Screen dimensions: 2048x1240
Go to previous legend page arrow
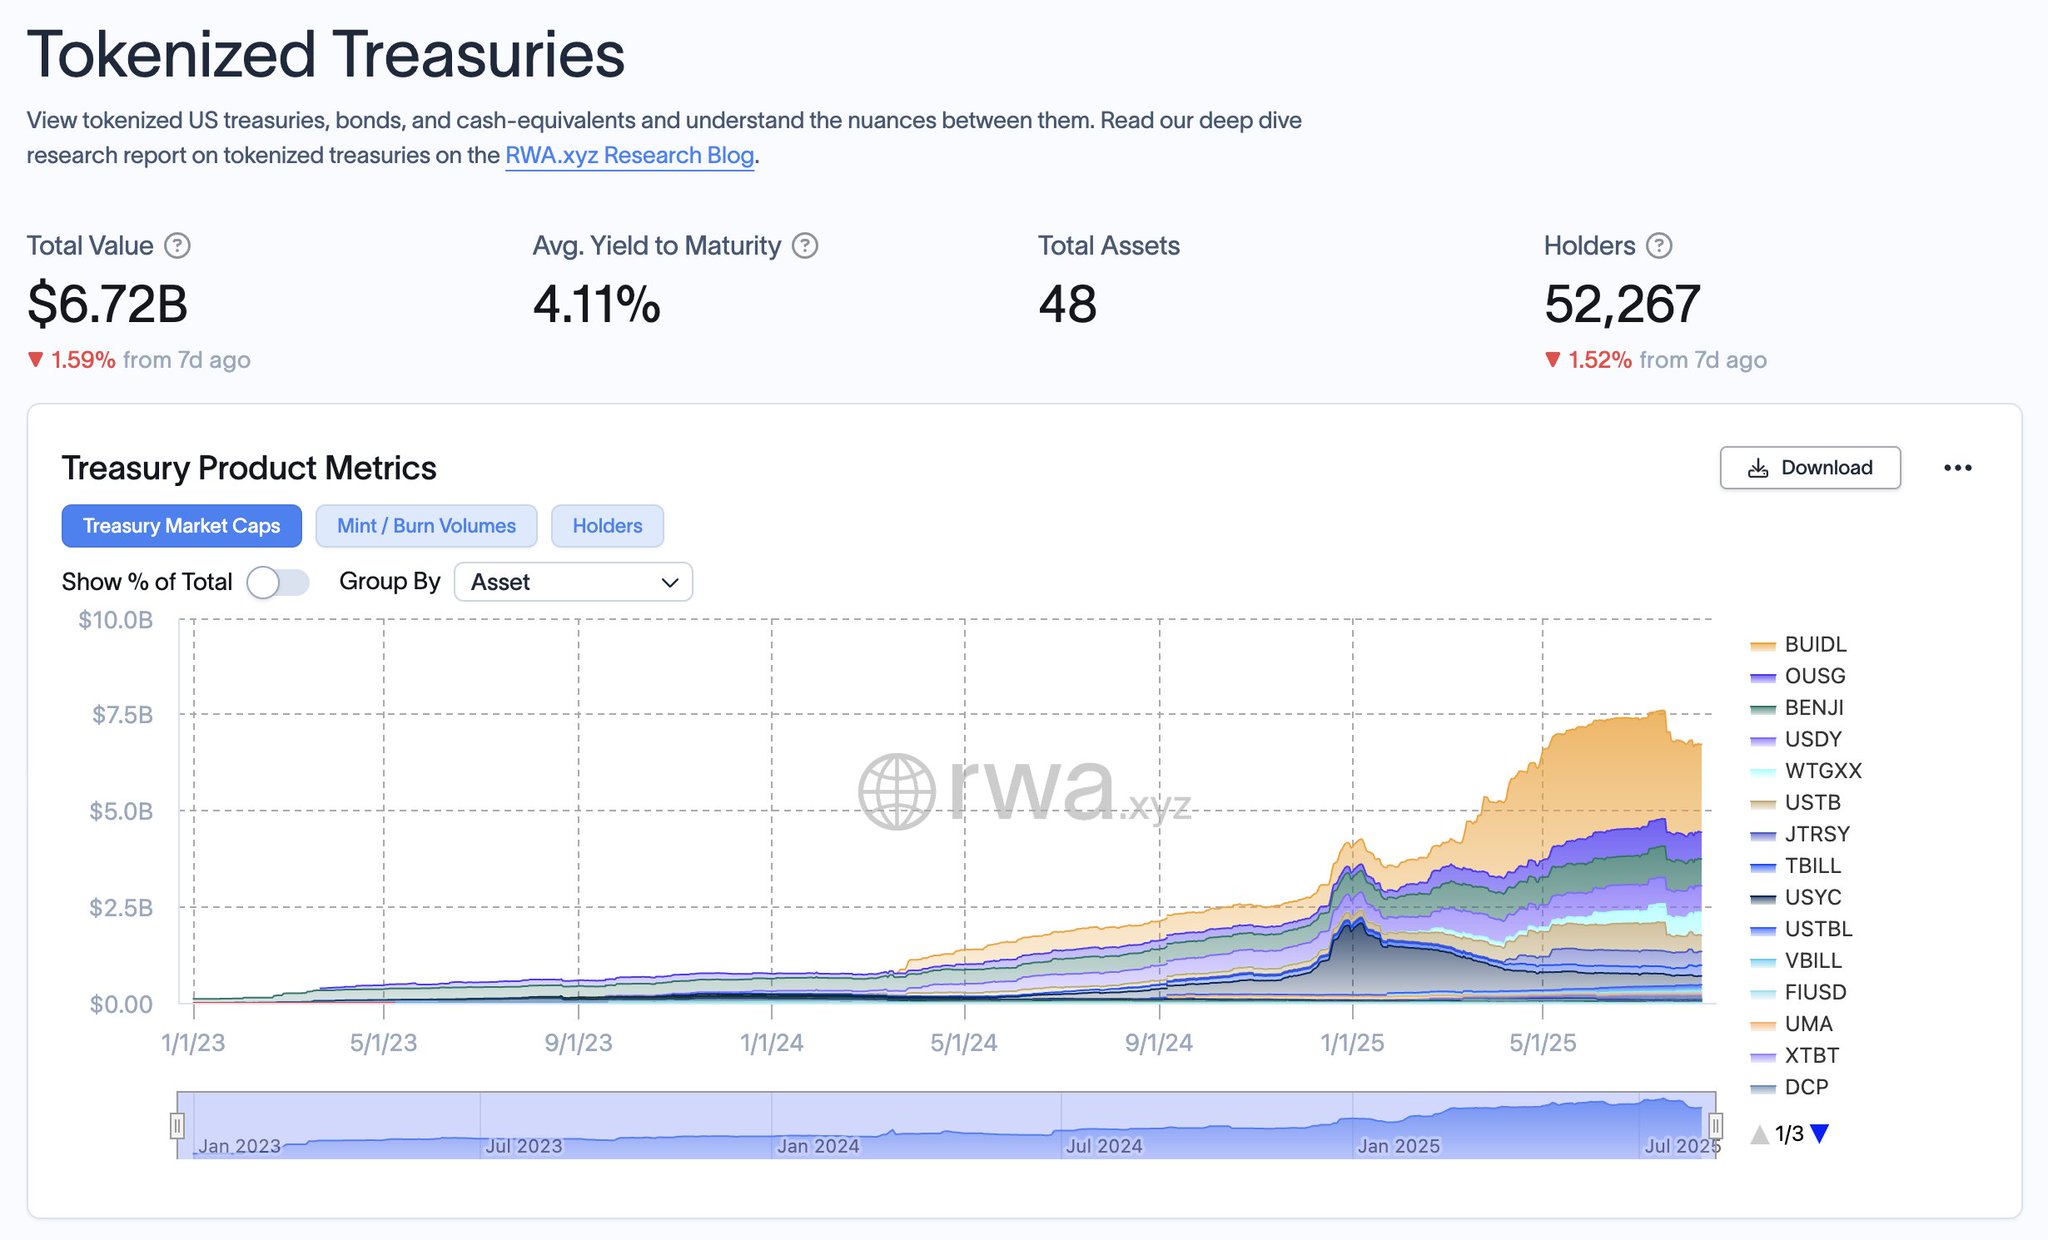(1760, 1134)
